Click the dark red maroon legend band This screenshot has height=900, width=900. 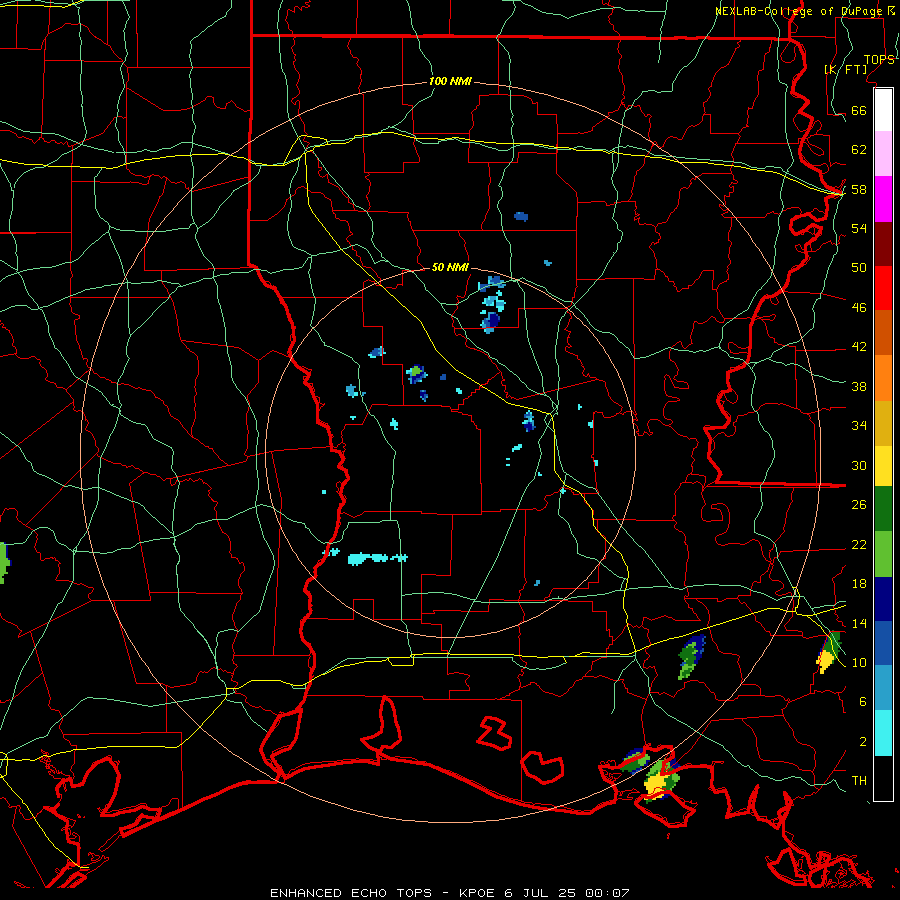tap(883, 244)
